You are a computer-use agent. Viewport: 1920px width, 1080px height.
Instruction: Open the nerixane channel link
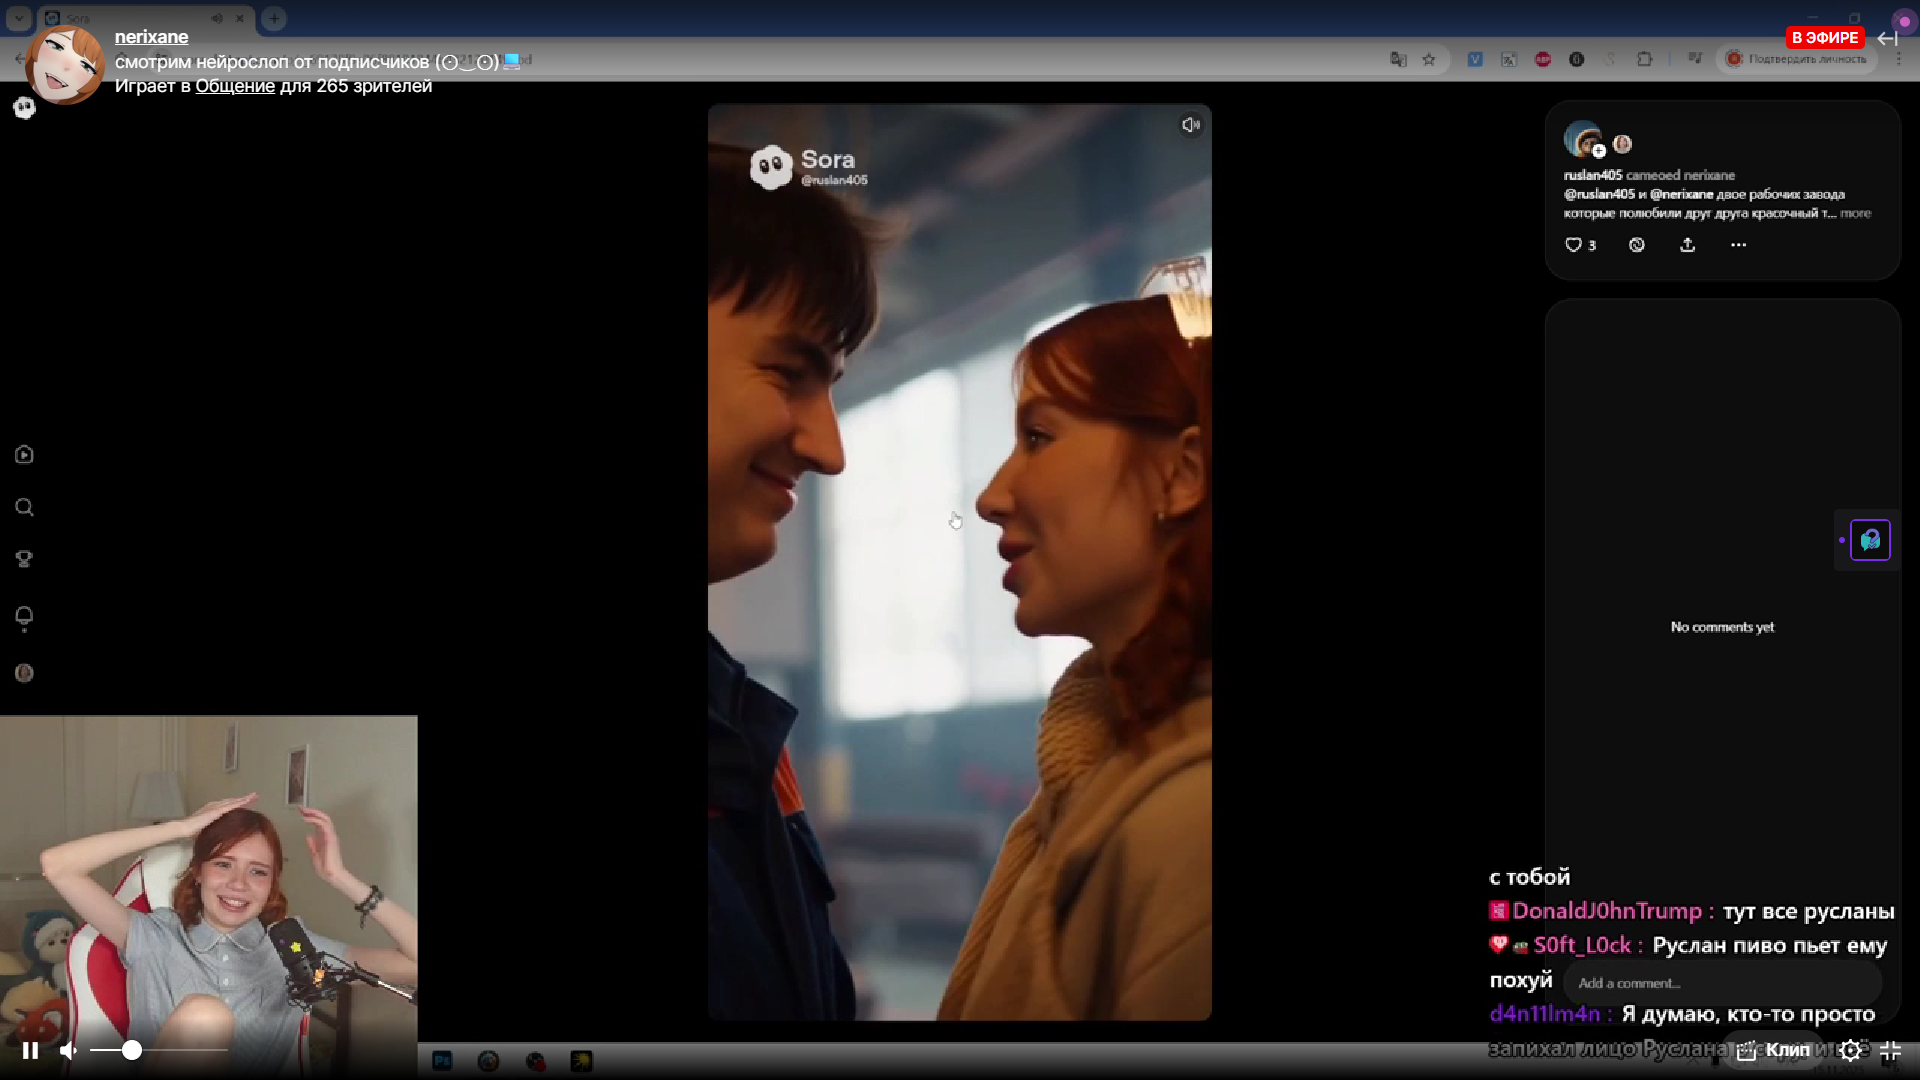coord(151,37)
